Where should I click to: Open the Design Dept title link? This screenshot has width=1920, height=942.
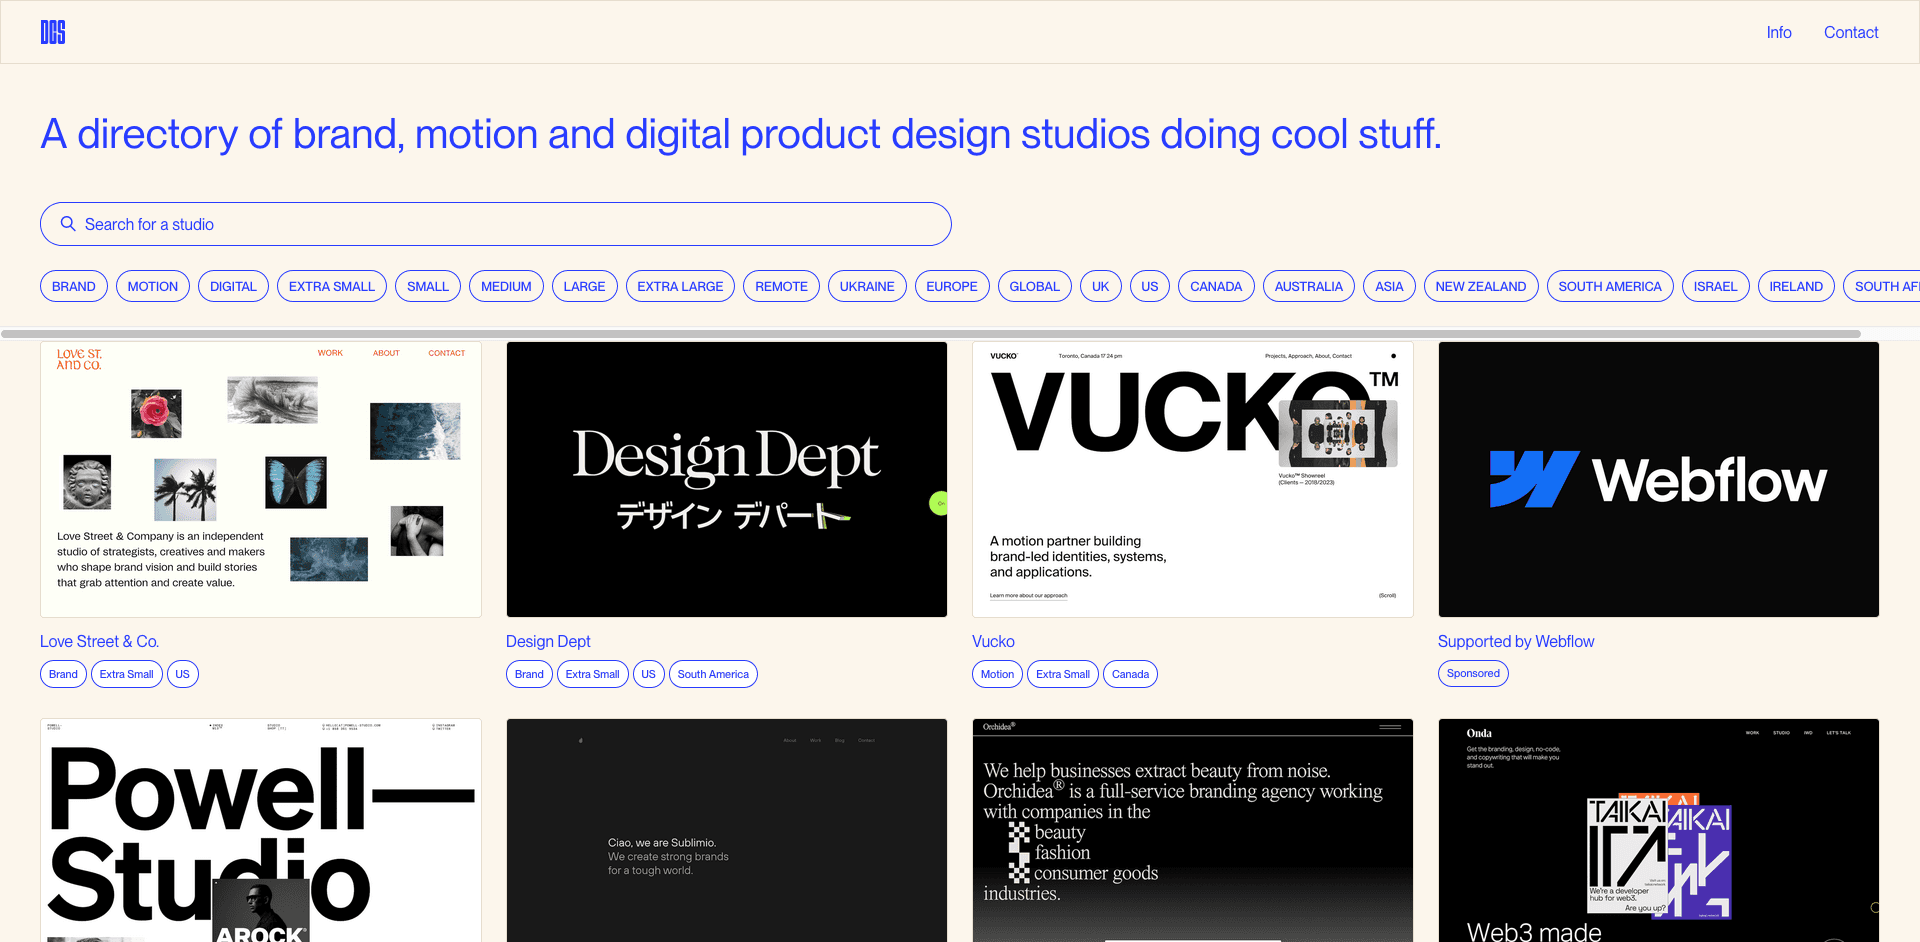(x=548, y=641)
